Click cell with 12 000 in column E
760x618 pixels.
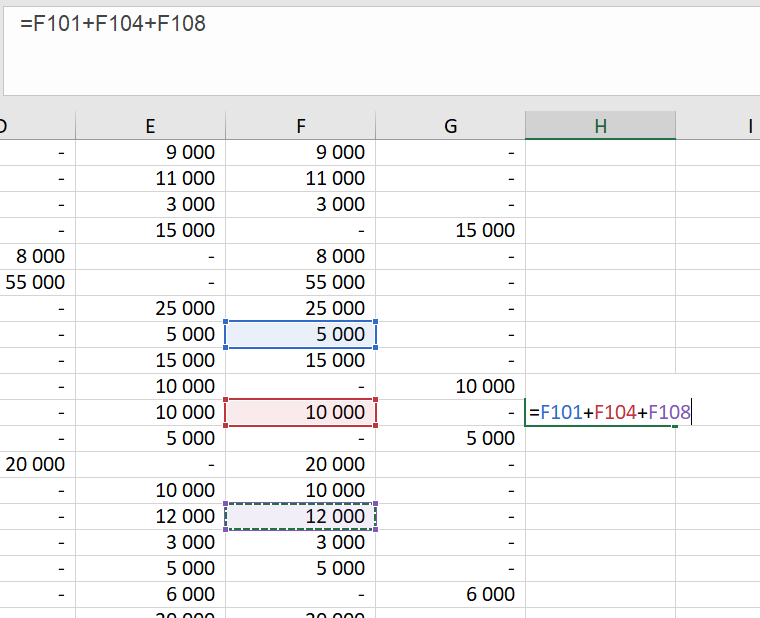(x=150, y=516)
